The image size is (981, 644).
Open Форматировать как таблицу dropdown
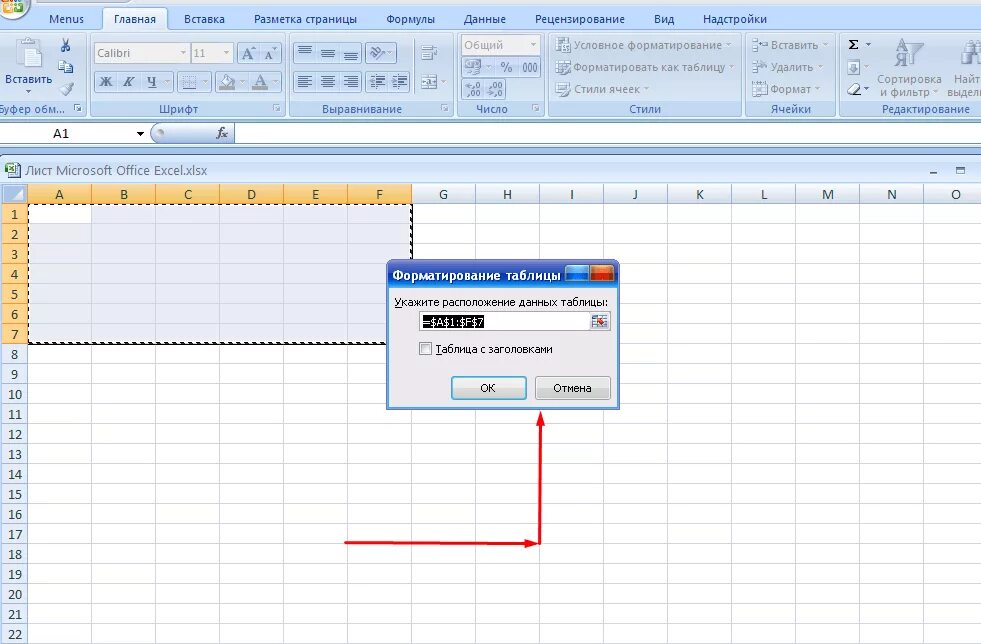coord(645,67)
